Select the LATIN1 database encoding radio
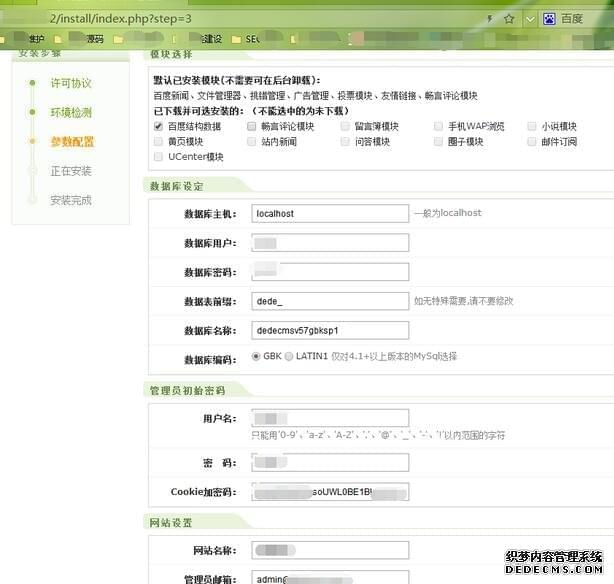Image resolution: width=614 pixels, height=584 pixels. click(x=289, y=356)
